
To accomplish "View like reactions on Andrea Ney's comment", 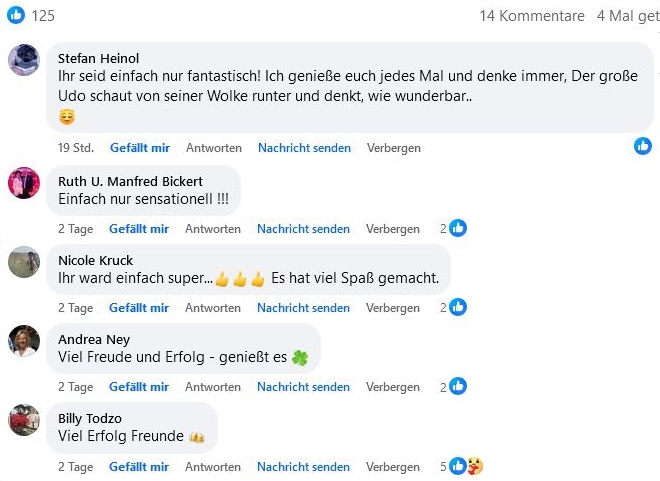I will pyautogui.click(x=458, y=386).
